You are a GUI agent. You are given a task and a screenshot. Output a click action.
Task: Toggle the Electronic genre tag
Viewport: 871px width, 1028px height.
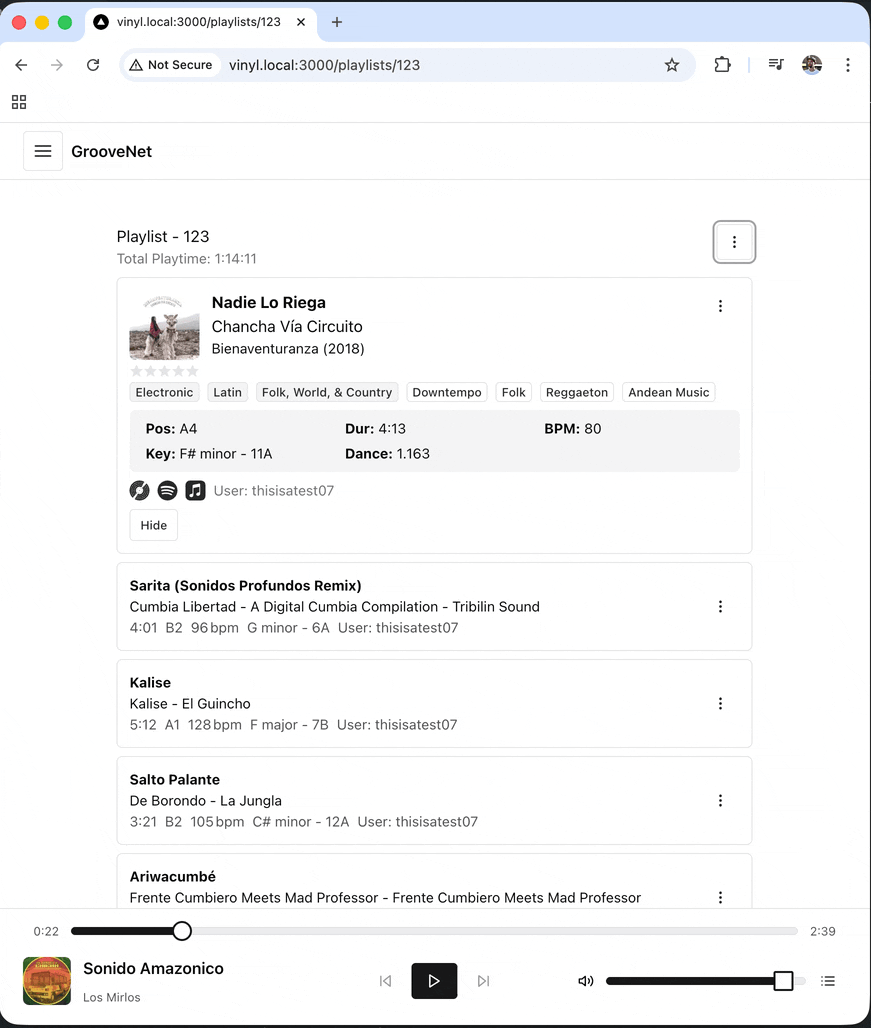coord(164,392)
